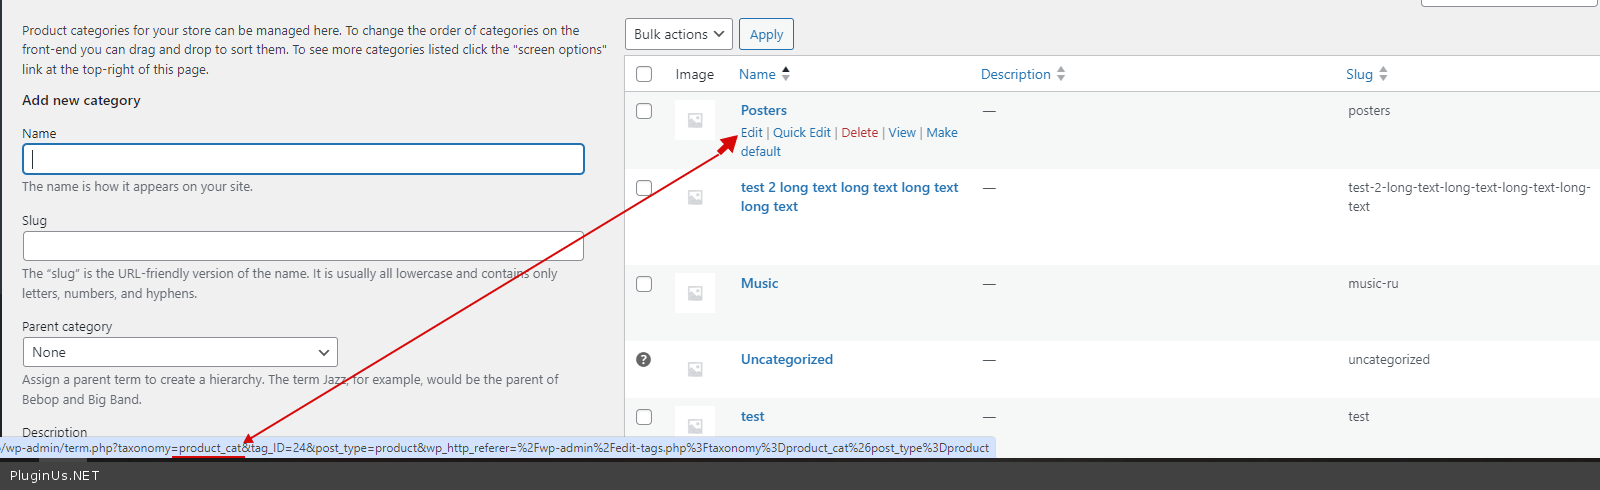Check the Posters category checkbox
The width and height of the screenshot is (1600, 490).
click(x=644, y=111)
